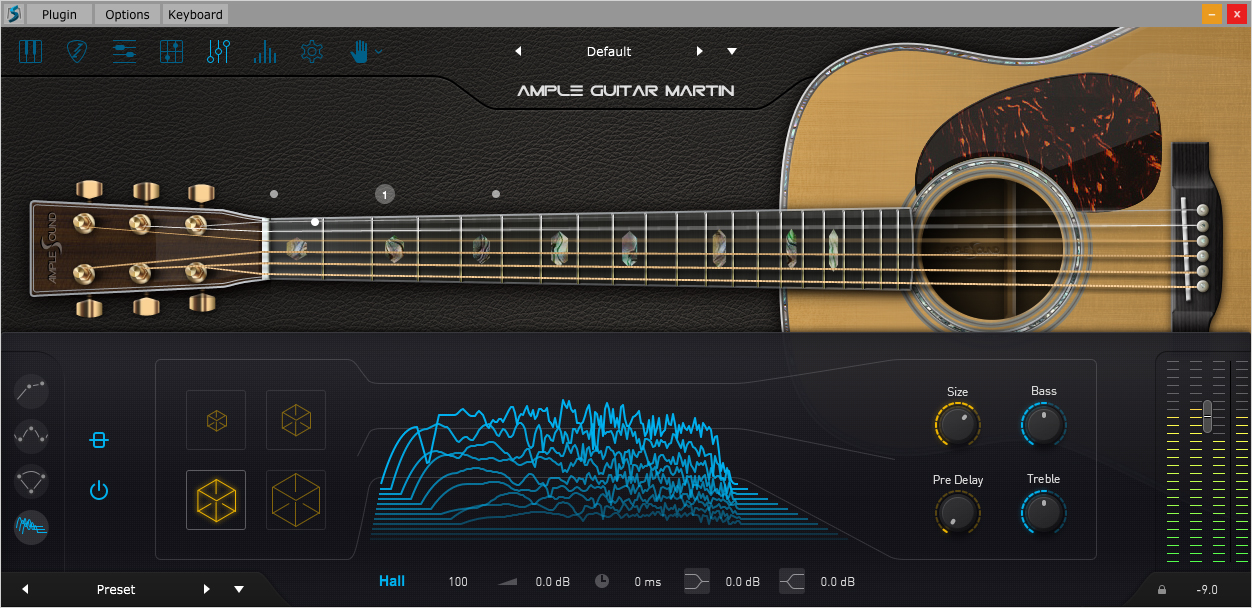Select the medium cube room type
1252x608 pixels.
tap(296, 420)
